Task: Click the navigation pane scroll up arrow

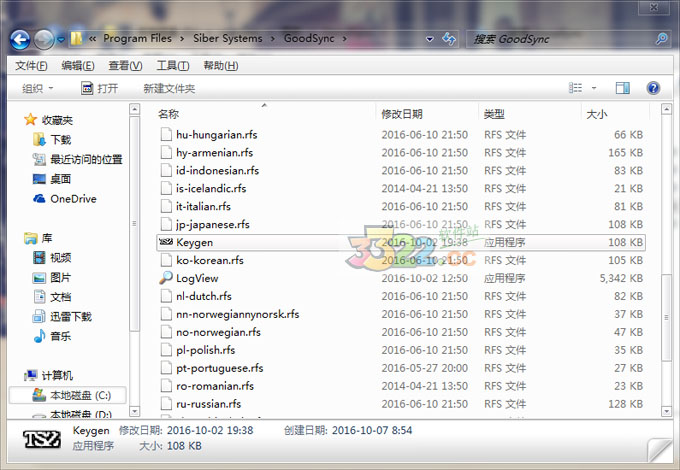Action: [x=135, y=109]
